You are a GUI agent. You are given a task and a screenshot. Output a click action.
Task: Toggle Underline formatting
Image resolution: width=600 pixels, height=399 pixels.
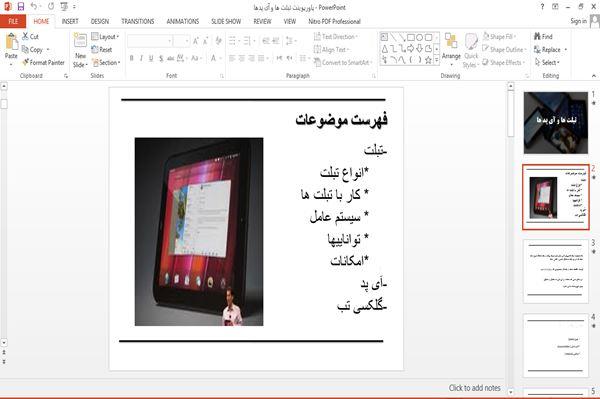pyautogui.click(x=151, y=58)
